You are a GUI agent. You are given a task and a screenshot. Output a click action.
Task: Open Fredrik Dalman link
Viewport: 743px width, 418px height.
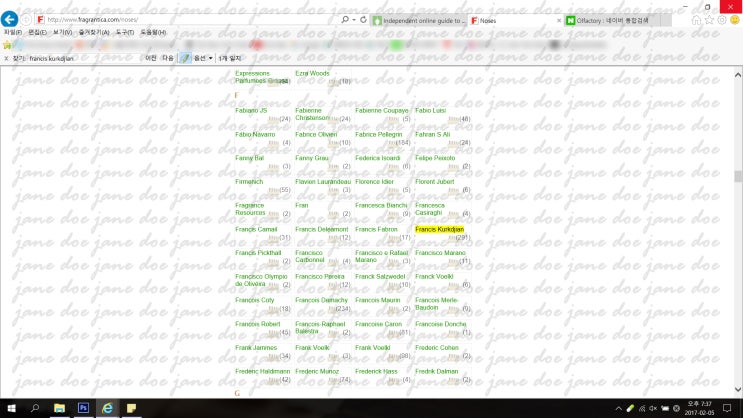pyautogui.click(x=436, y=372)
